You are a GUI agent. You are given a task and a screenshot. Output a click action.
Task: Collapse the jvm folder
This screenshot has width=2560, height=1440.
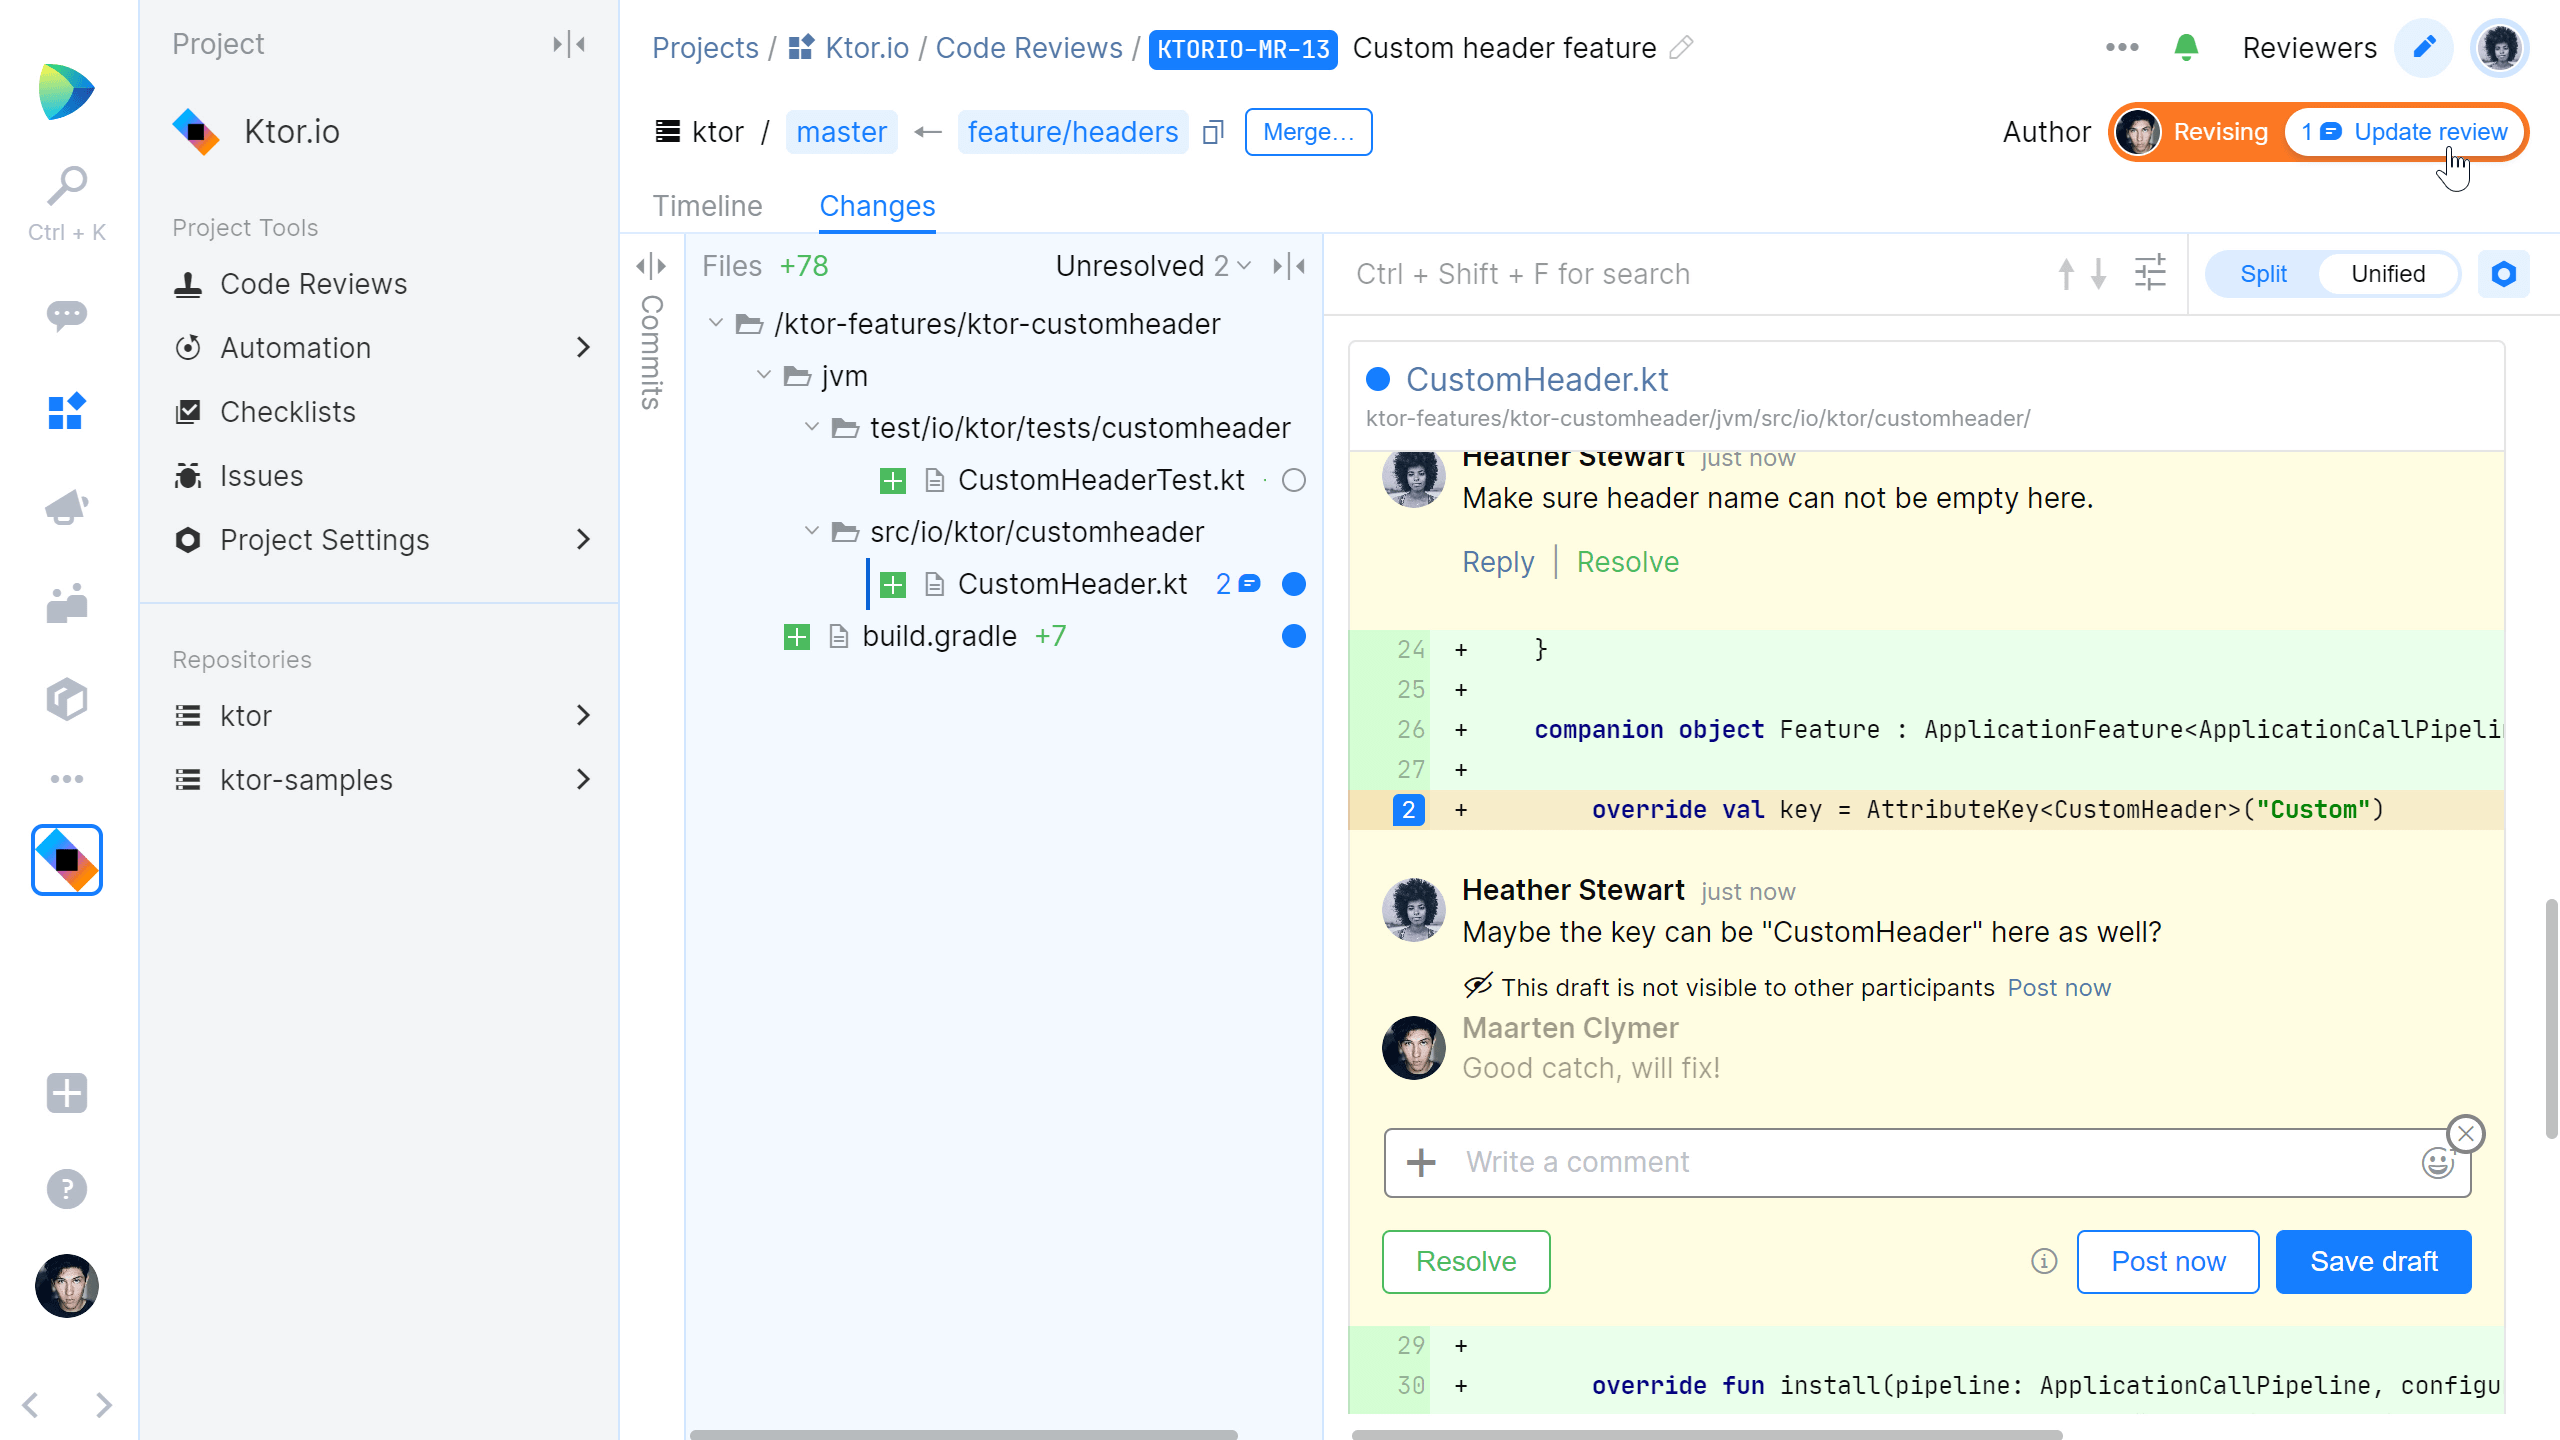tap(764, 375)
